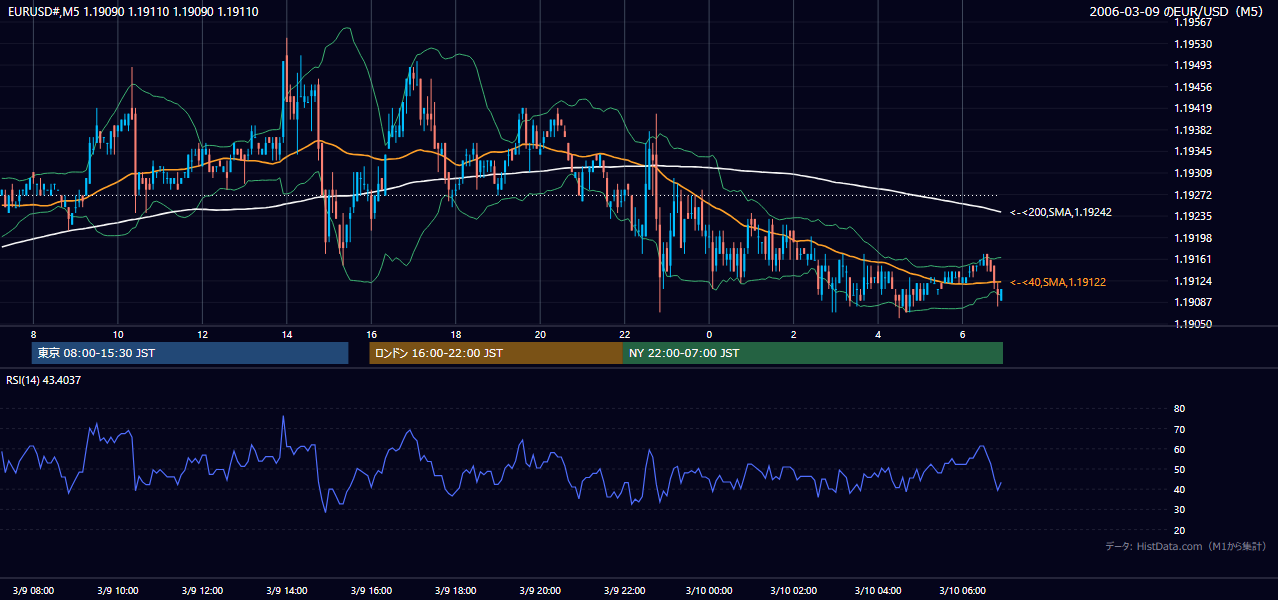Image resolution: width=1278 pixels, height=600 pixels.
Task: Click the 40 SMA 1.19122 label
Action: (1058, 283)
